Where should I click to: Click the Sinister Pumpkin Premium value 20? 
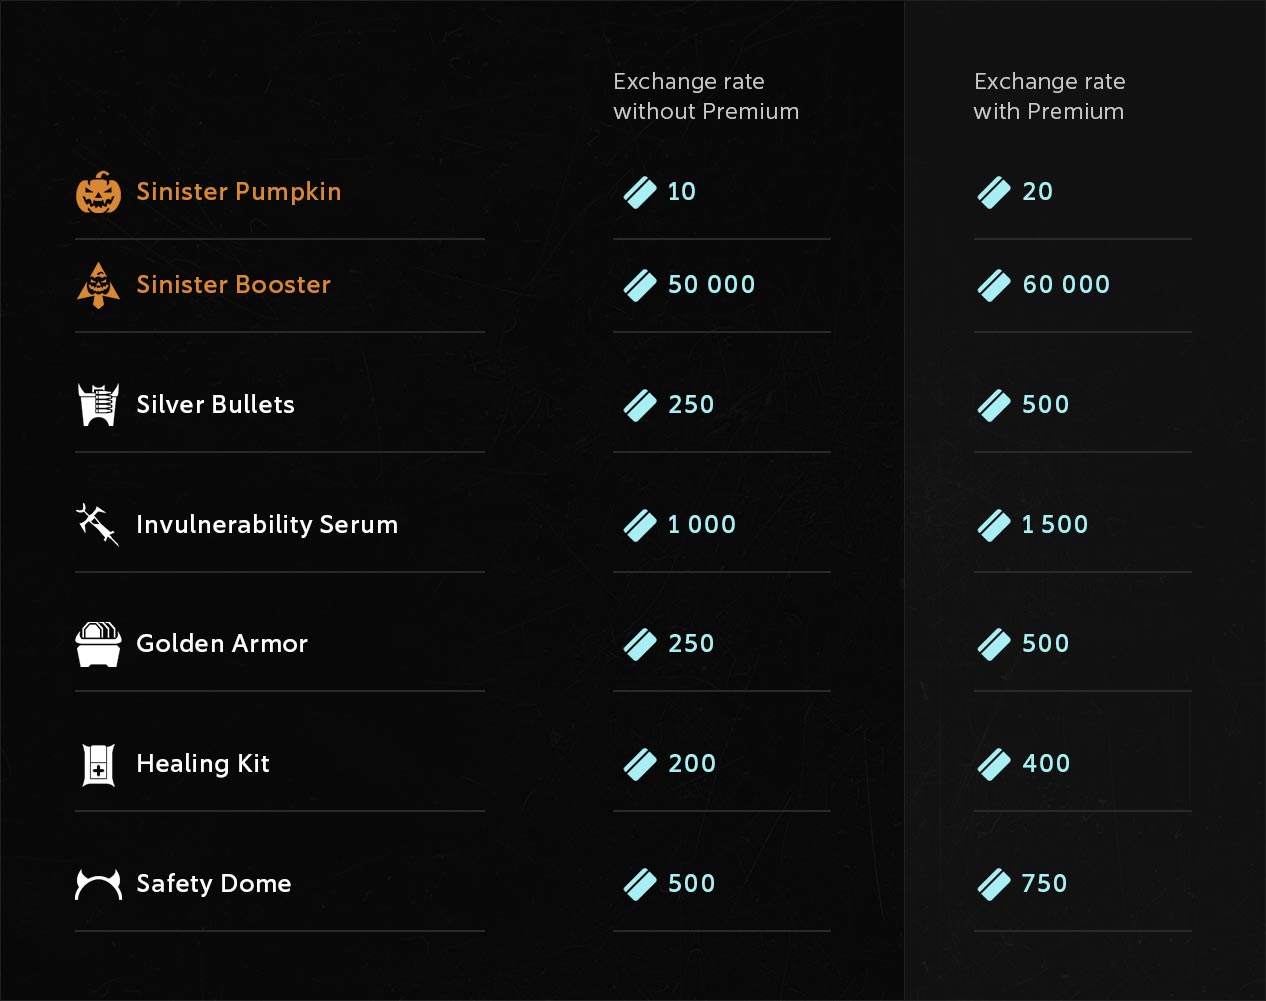click(1037, 192)
